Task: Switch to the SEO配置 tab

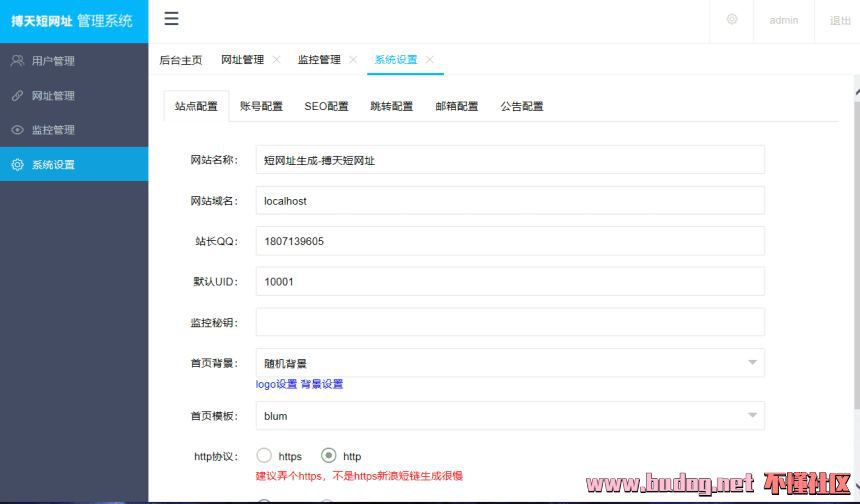Action: point(326,106)
